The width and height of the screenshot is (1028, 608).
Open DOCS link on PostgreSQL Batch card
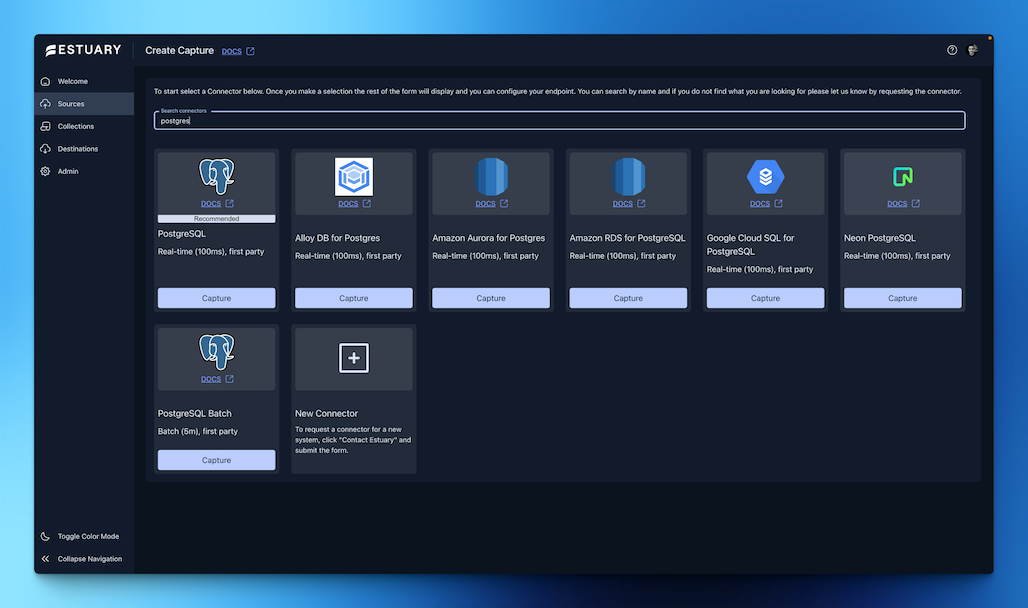tap(210, 378)
